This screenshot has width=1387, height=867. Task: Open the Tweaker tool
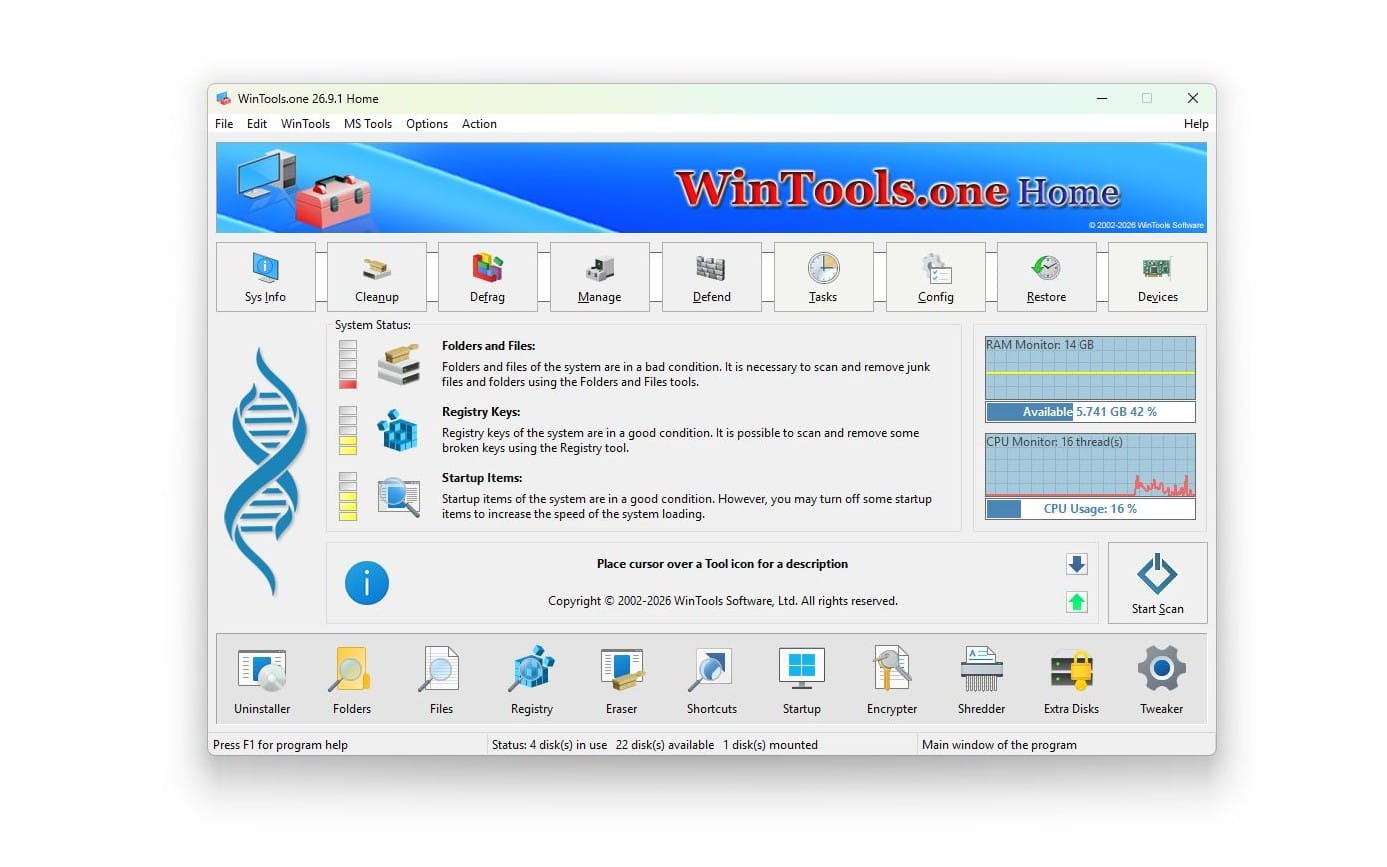tap(1162, 681)
